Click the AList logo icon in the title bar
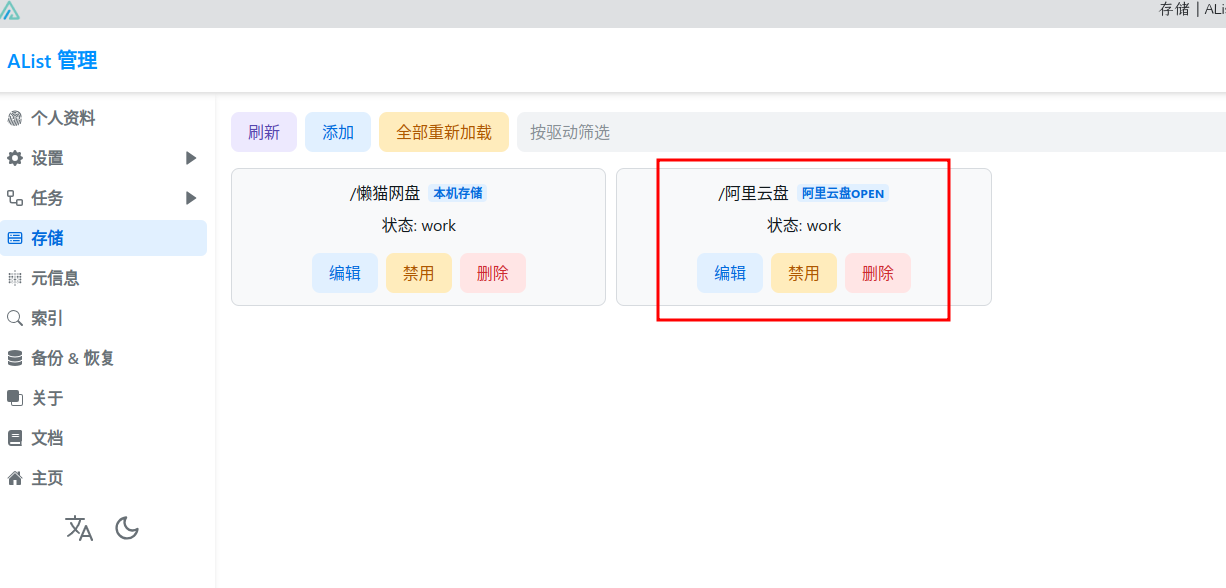 (x=10, y=11)
